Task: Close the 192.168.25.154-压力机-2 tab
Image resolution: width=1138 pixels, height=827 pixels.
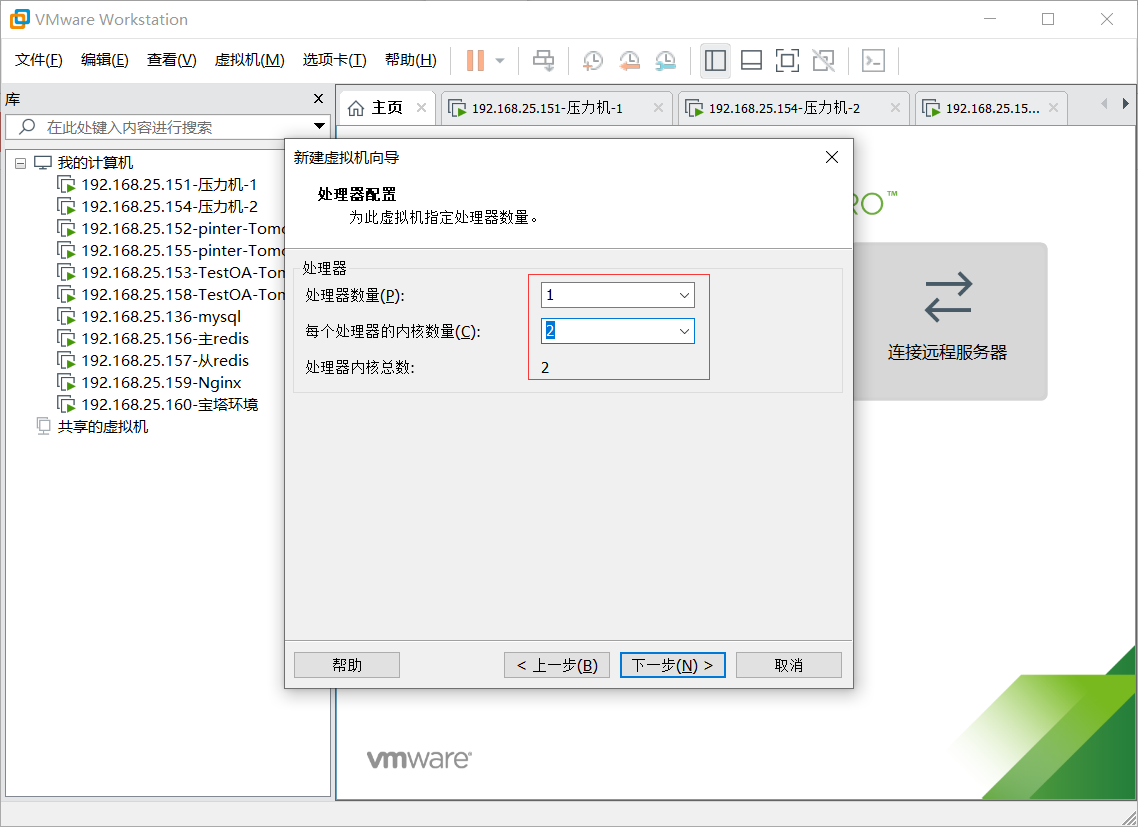Action: click(x=895, y=107)
